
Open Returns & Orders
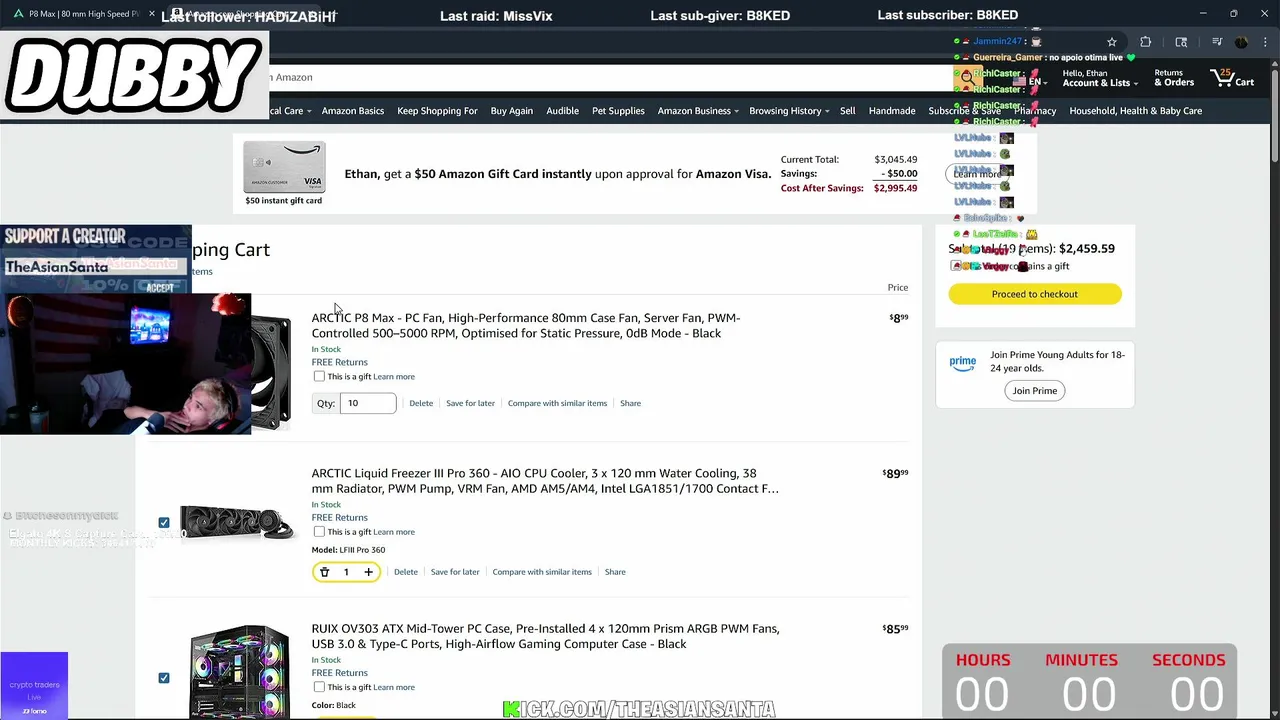coord(1174,78)
